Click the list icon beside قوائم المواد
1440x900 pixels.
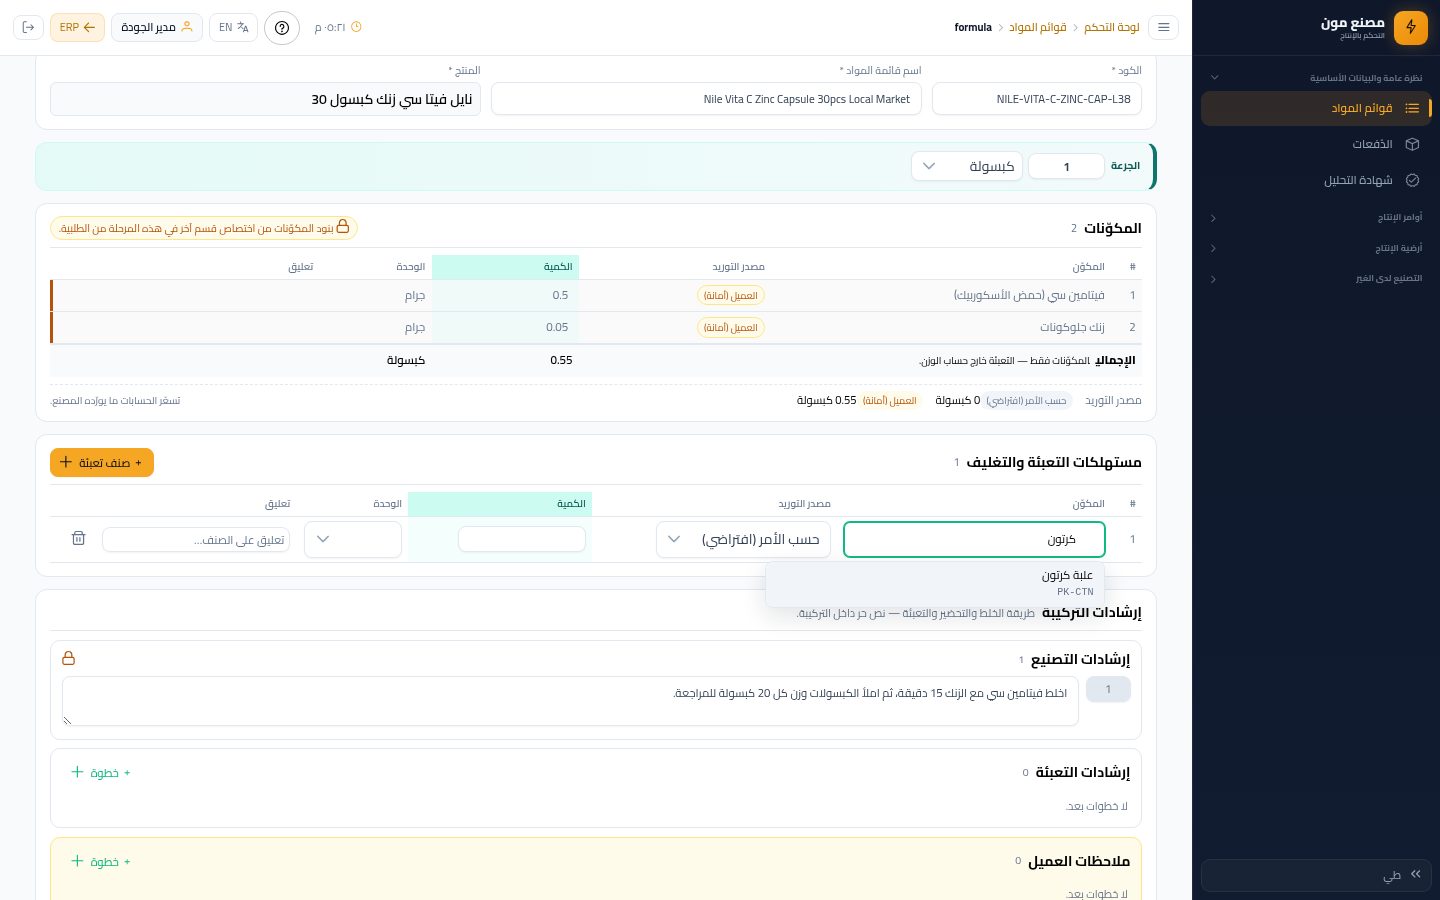point(1412,108)
